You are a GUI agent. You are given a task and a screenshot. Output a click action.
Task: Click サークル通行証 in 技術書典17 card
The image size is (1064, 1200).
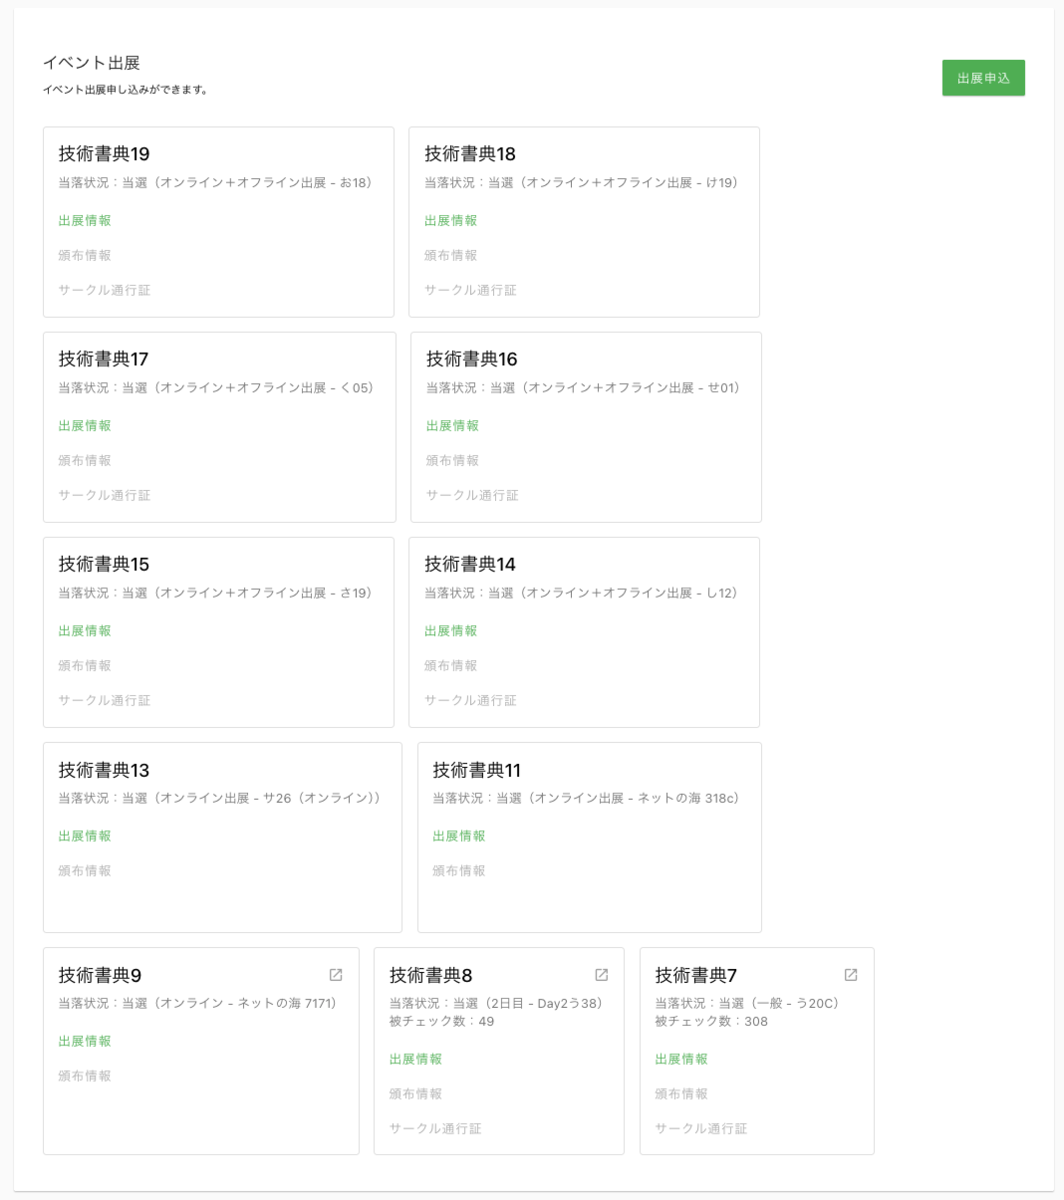click(x=104, y=495)
